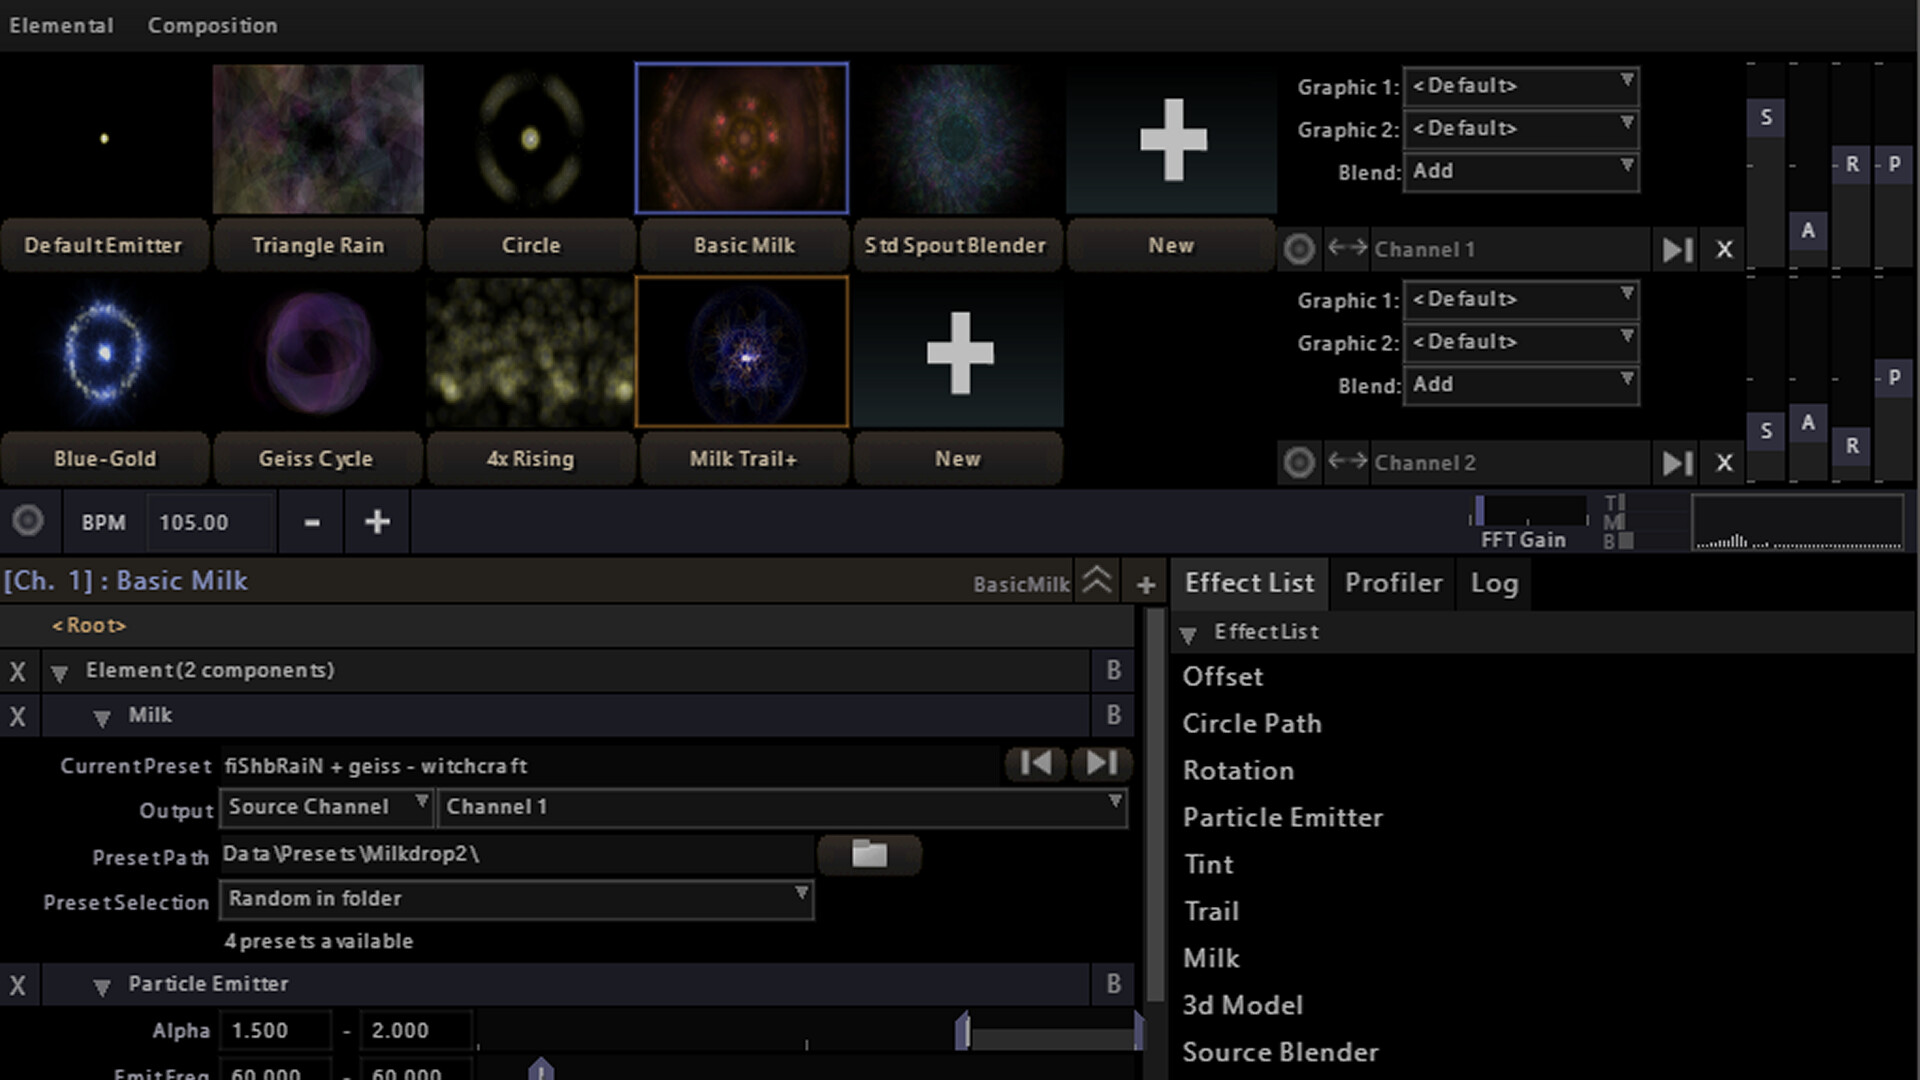The height and width of the screenshot is (1080, 1920).
Task: Switch to the Profiler tab
Action: pos(1391,583)
